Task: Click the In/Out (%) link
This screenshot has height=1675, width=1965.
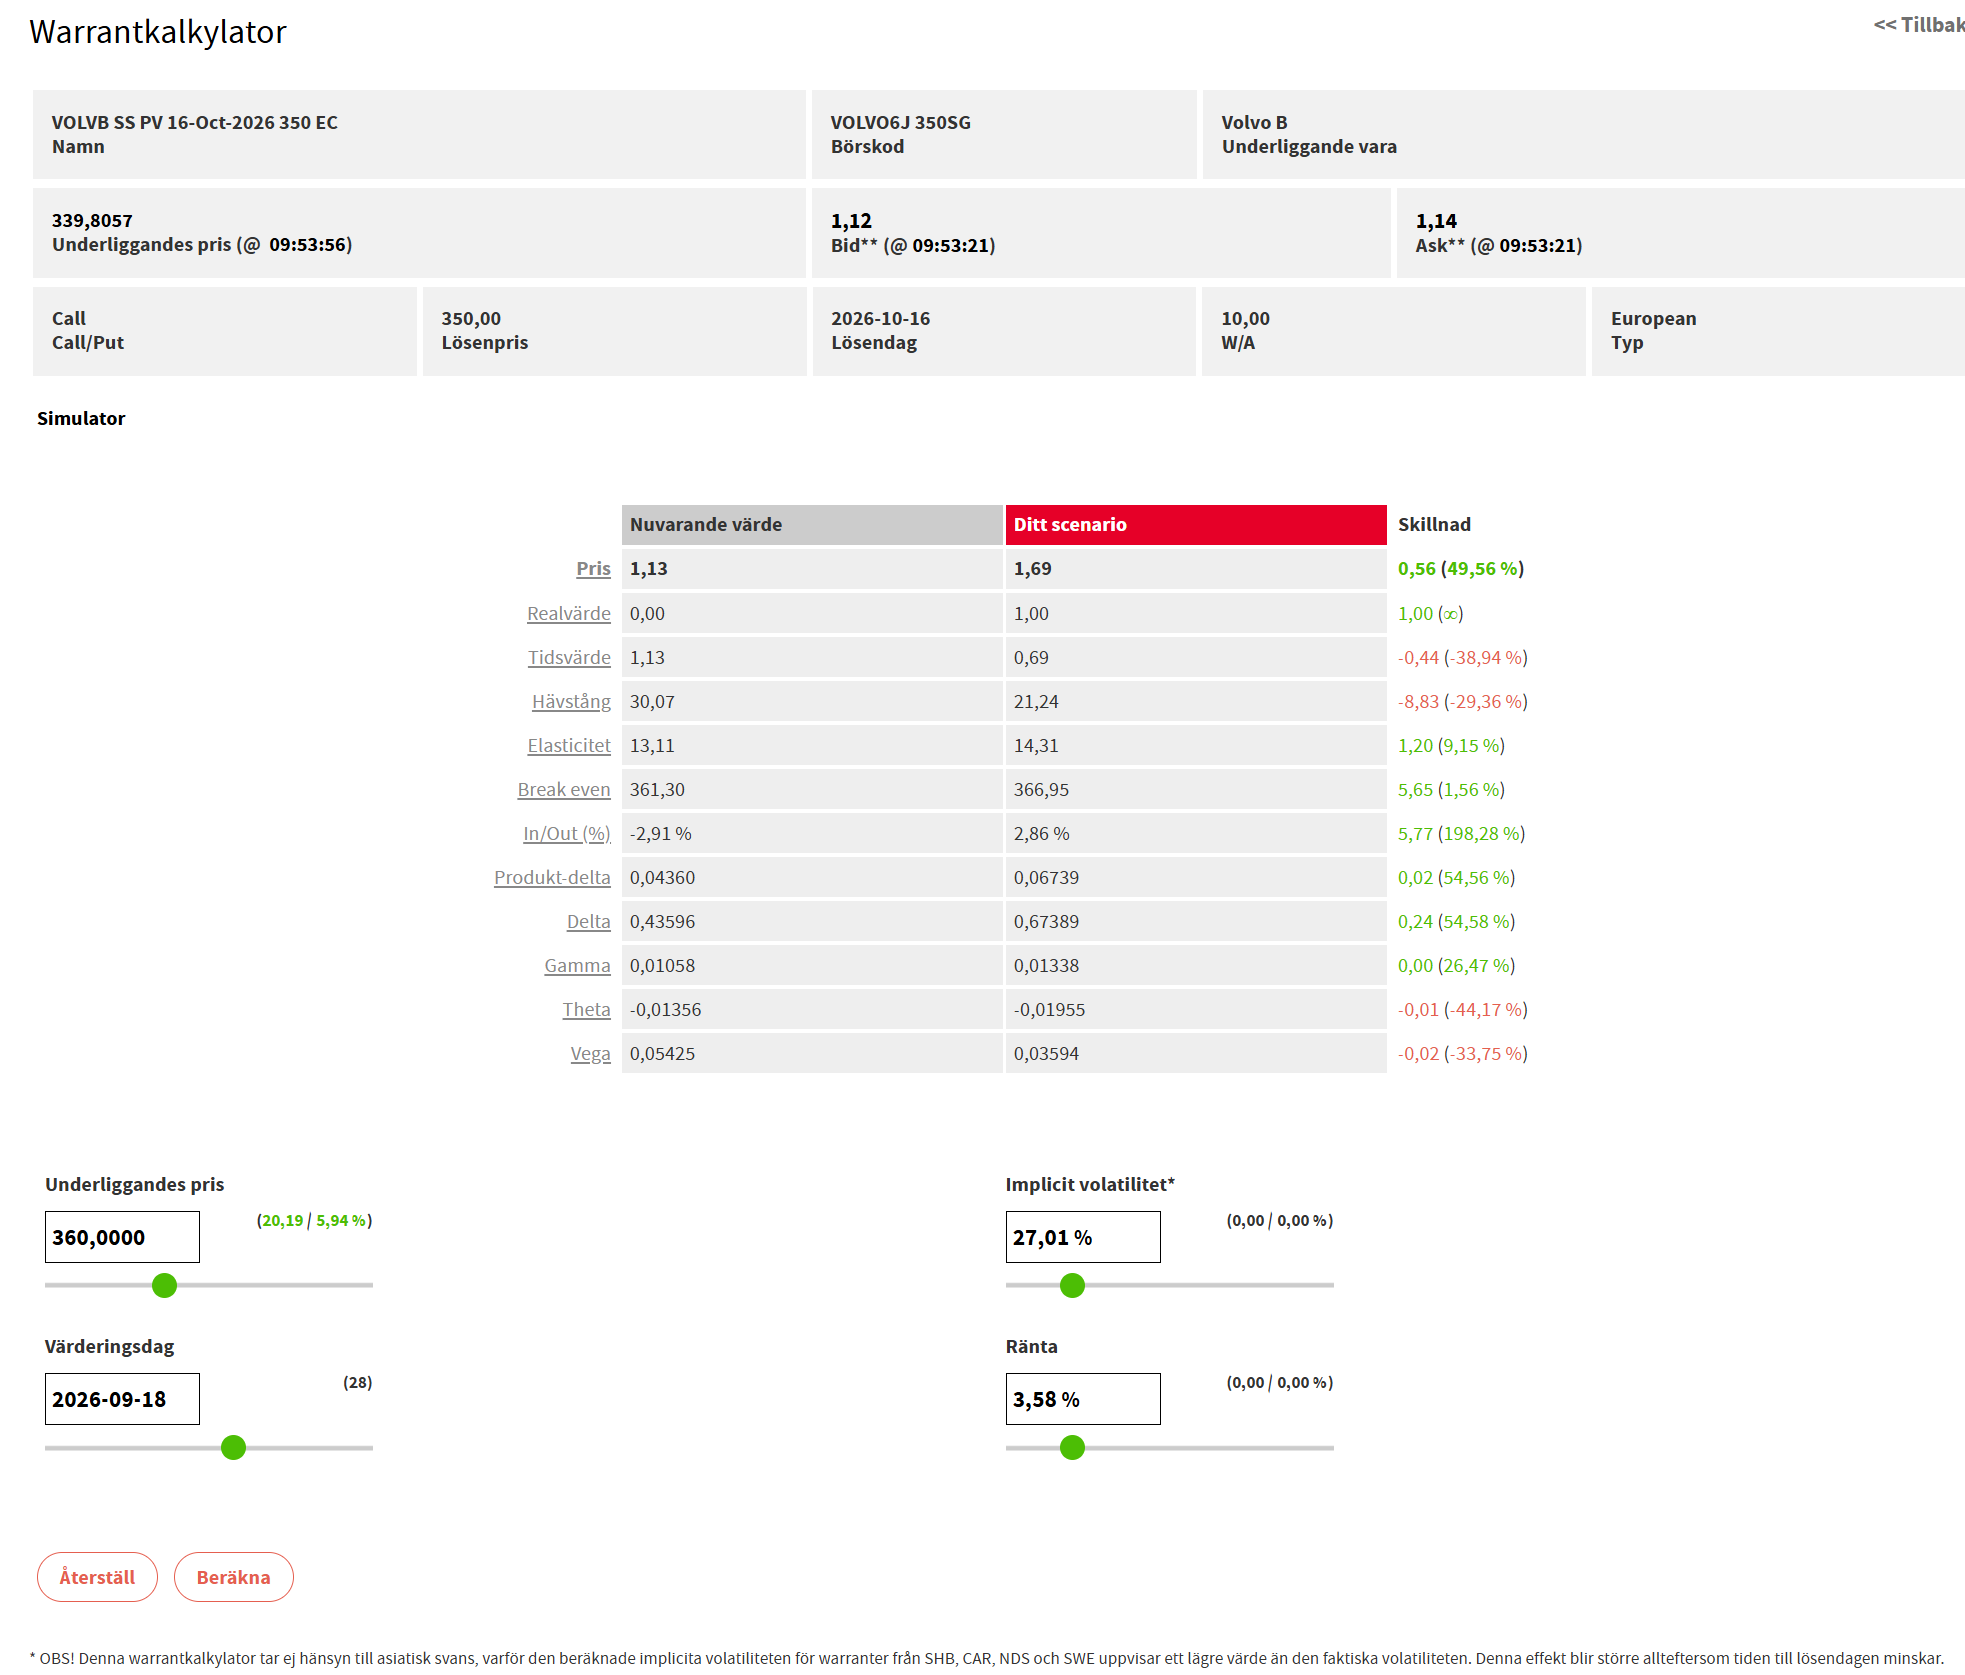Action: (566, 833)
